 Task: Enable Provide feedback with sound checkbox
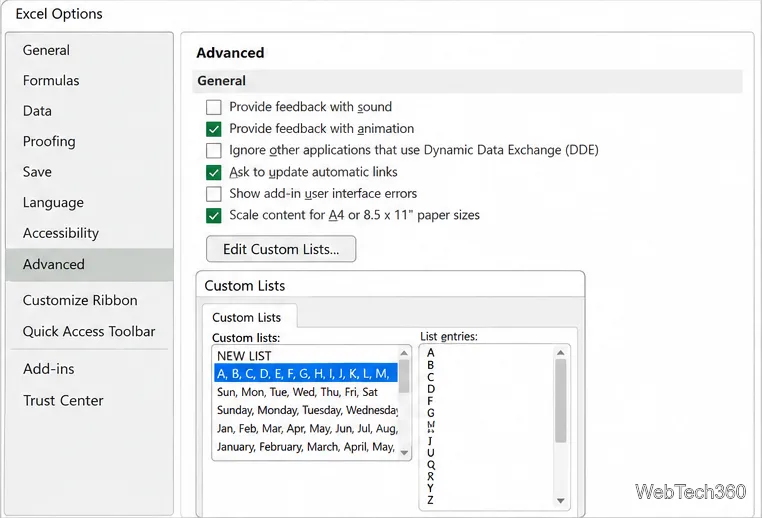pos(214,107)
